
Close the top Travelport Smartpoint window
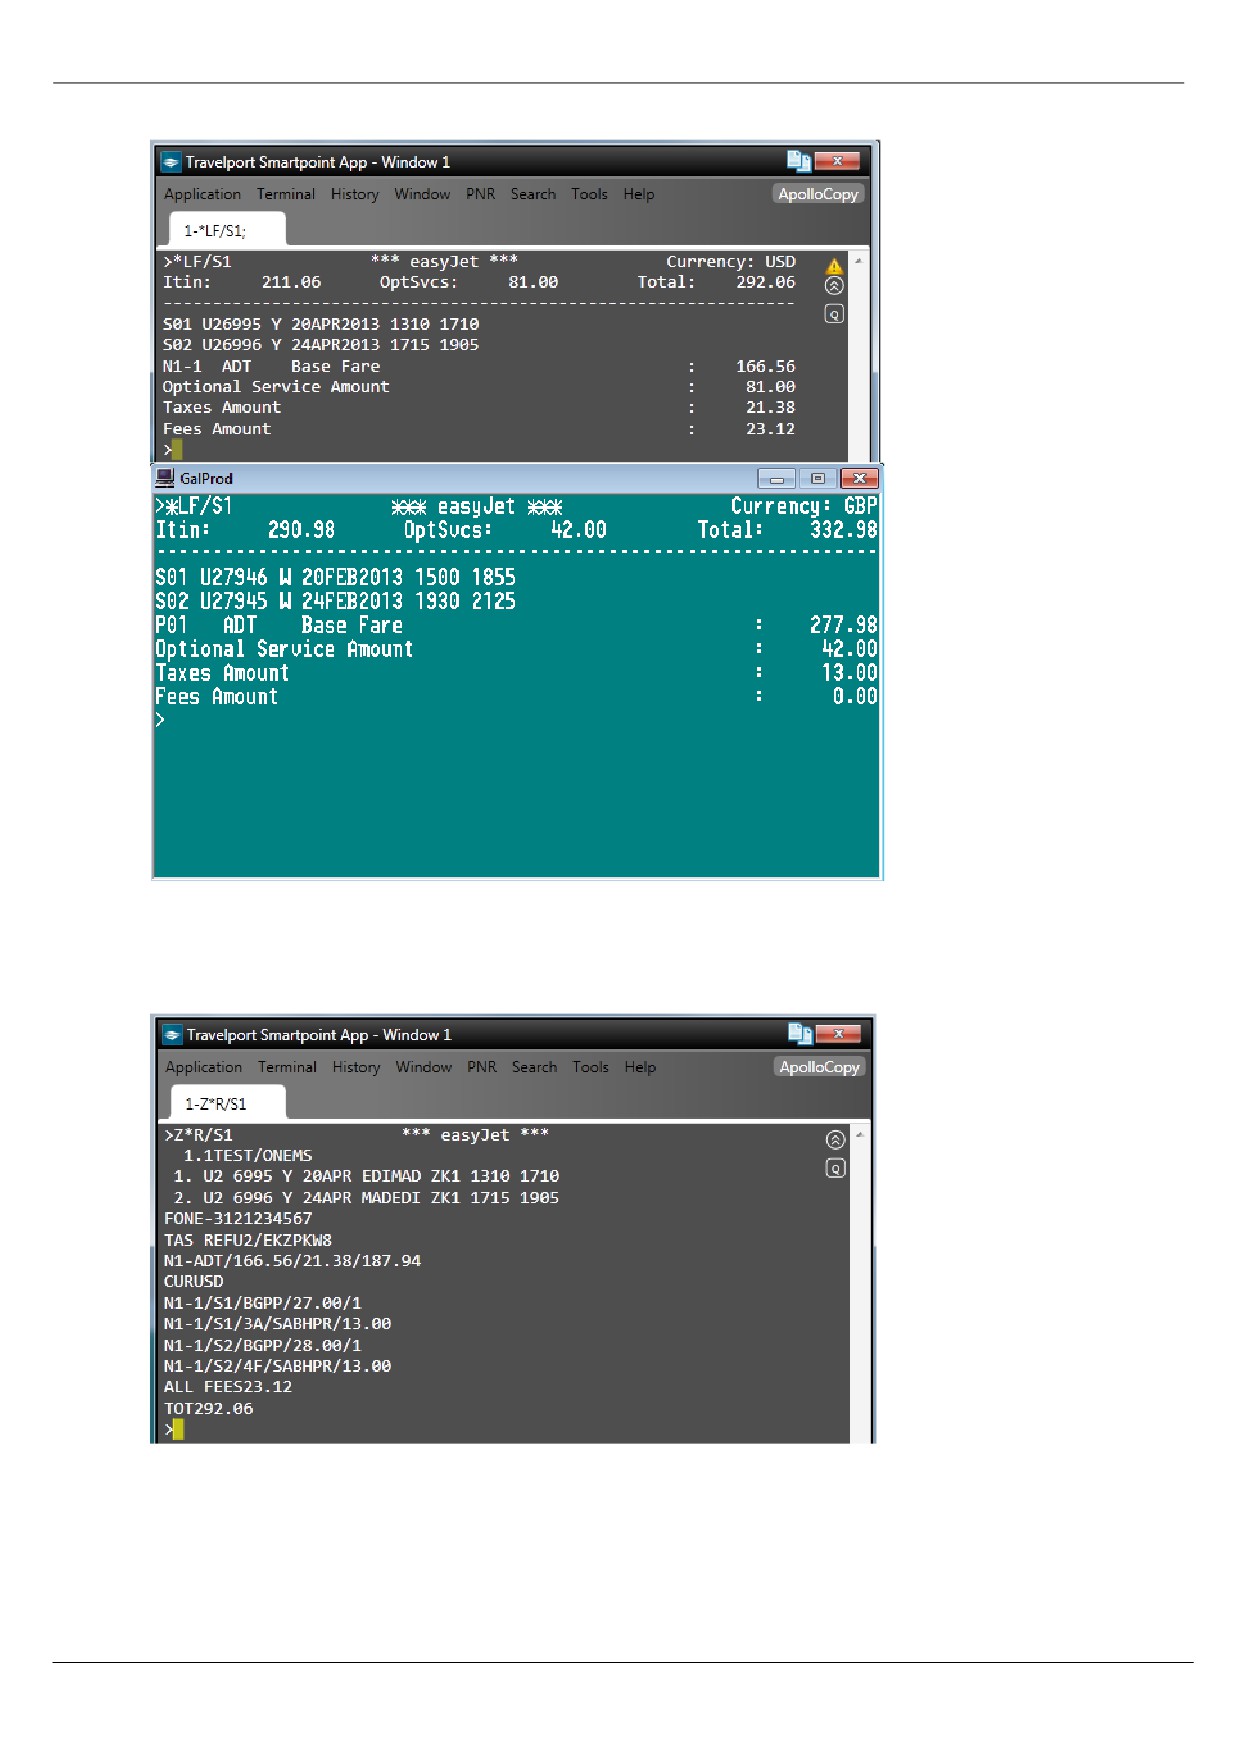(838, 161)
